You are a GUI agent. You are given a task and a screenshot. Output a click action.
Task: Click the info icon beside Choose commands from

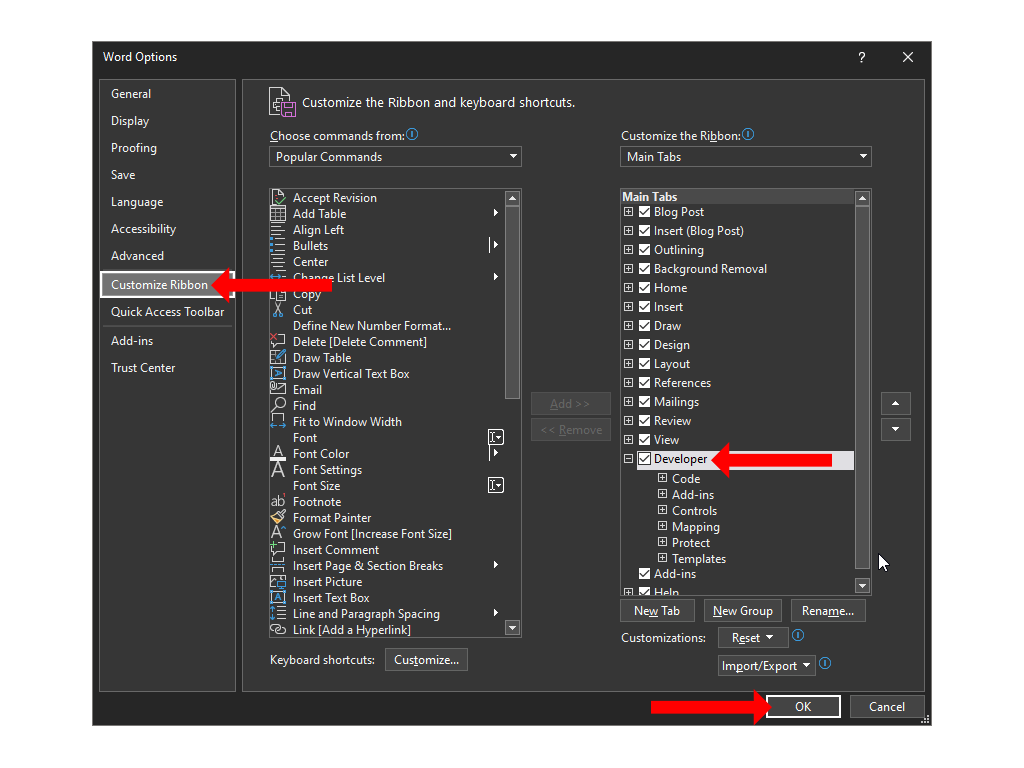[x=412, y=135]
